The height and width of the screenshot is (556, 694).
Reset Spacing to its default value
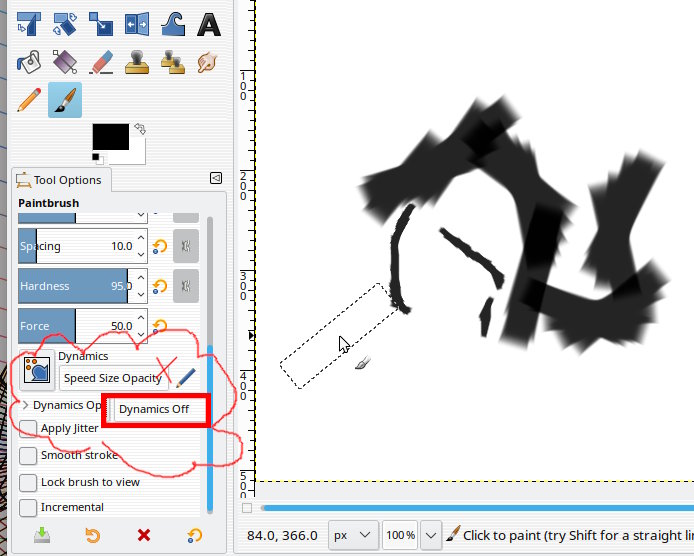(x=159, y=246)
